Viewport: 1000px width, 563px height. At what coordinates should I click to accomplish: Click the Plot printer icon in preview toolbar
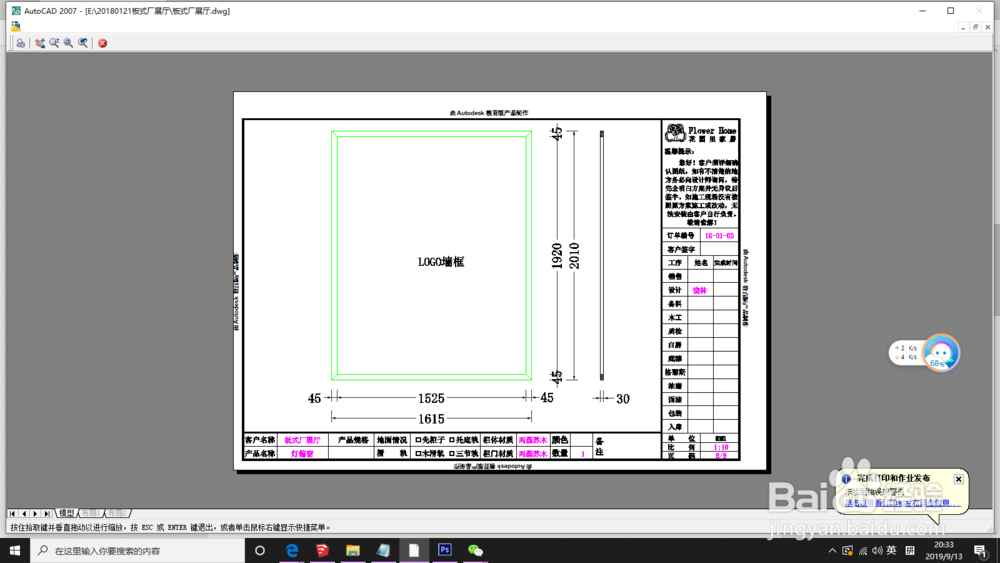(20, 43)
